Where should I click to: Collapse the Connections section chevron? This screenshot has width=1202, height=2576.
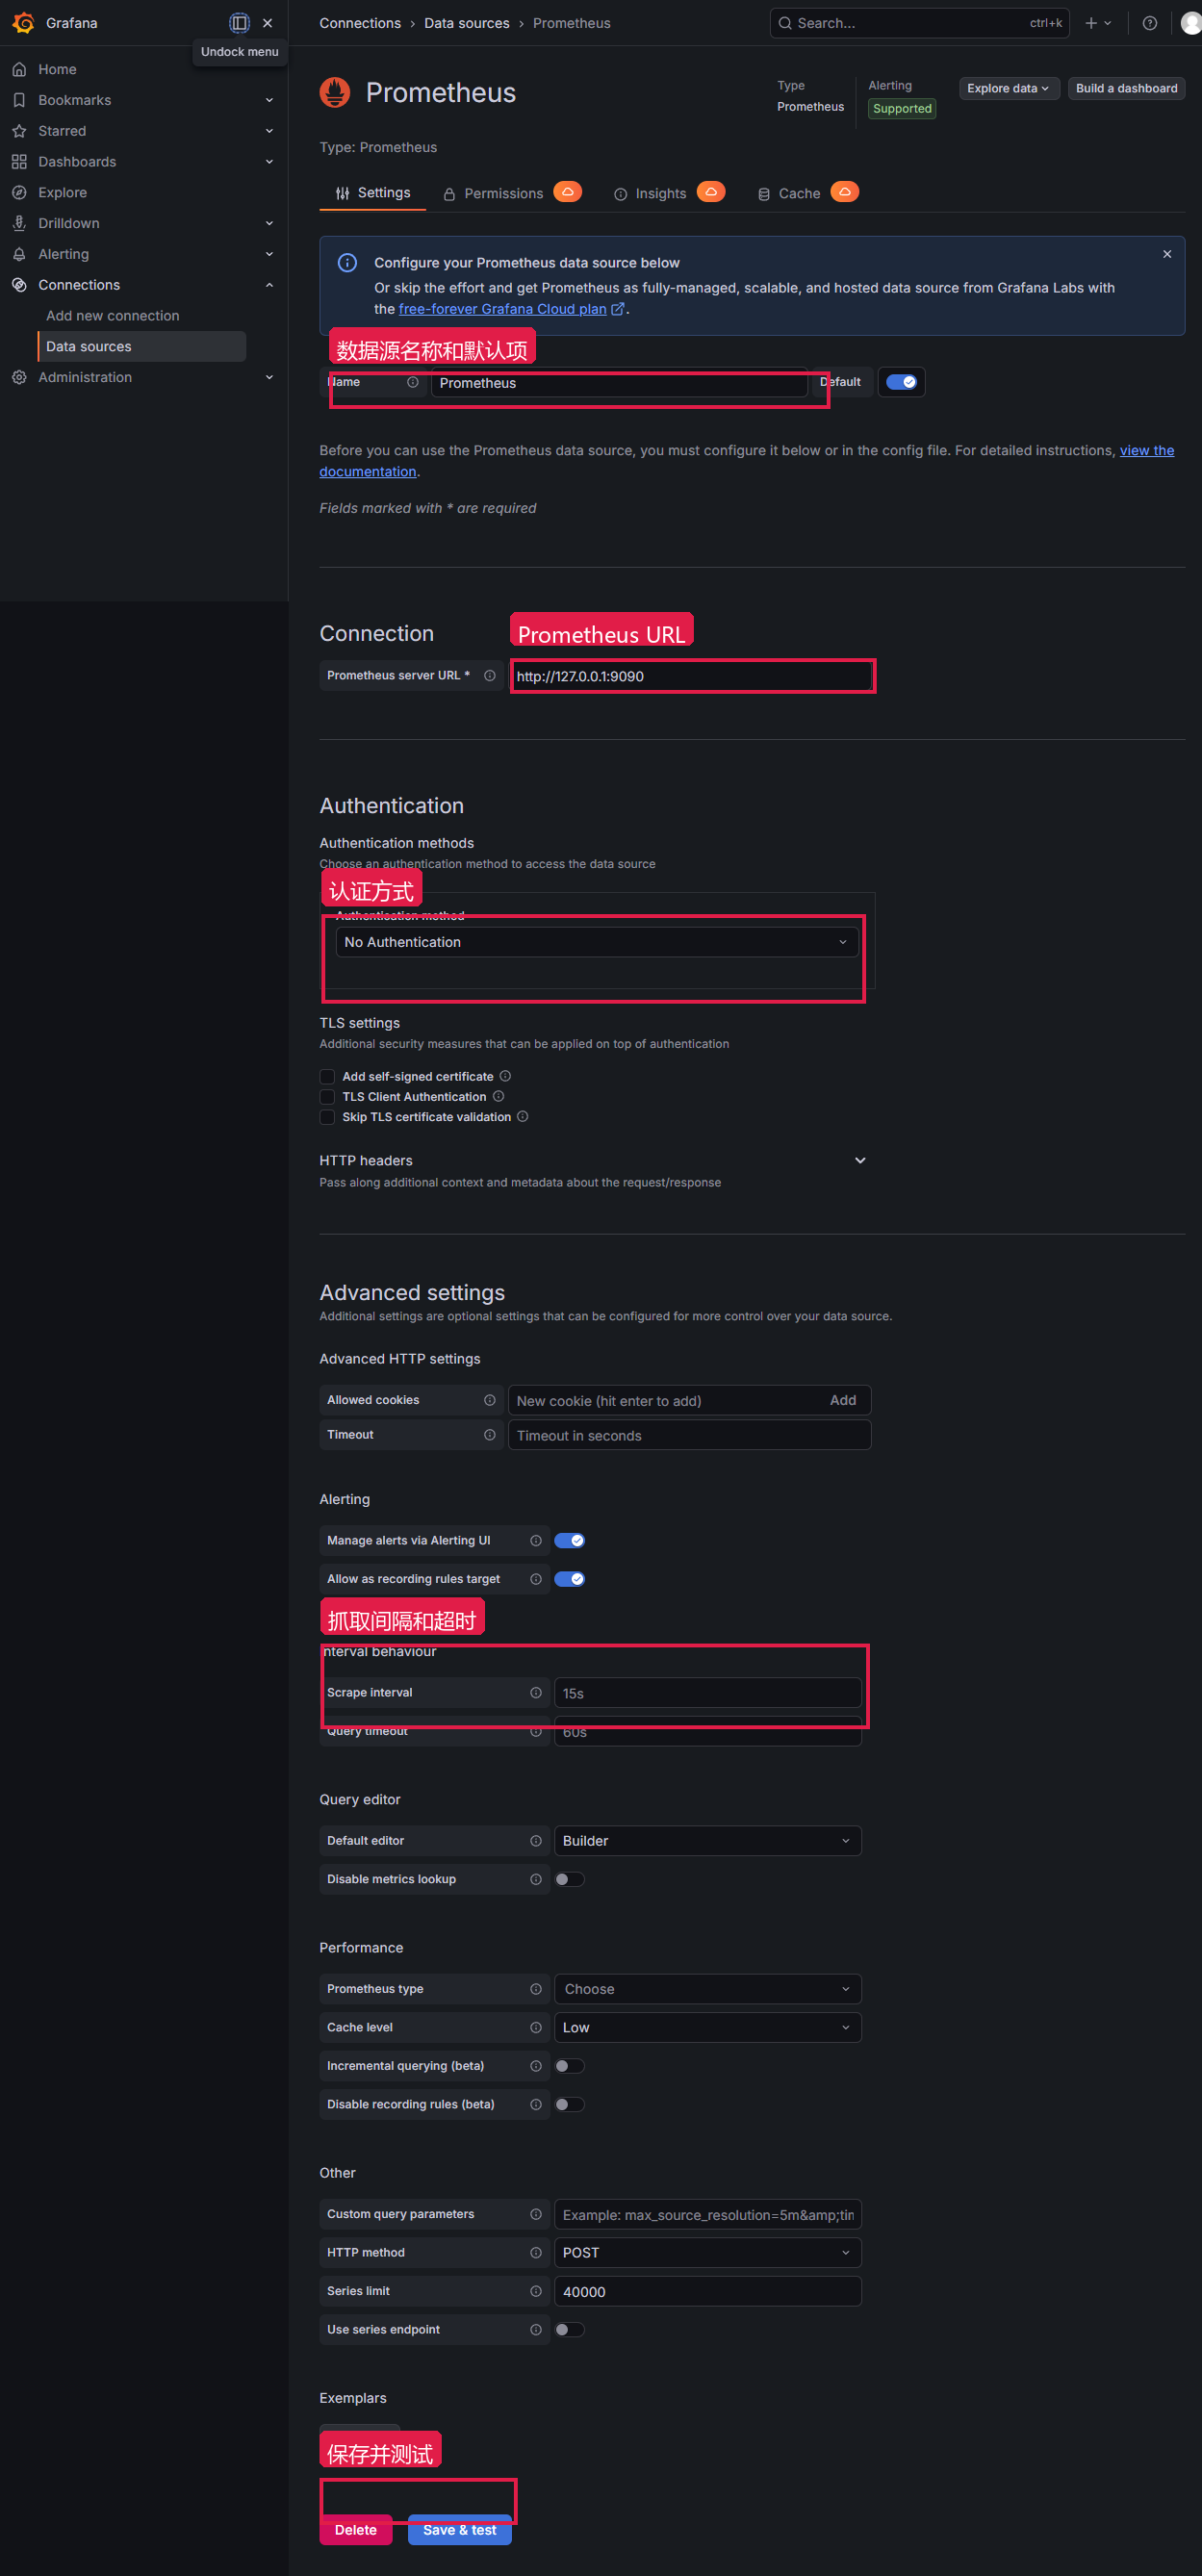[269, 285]
